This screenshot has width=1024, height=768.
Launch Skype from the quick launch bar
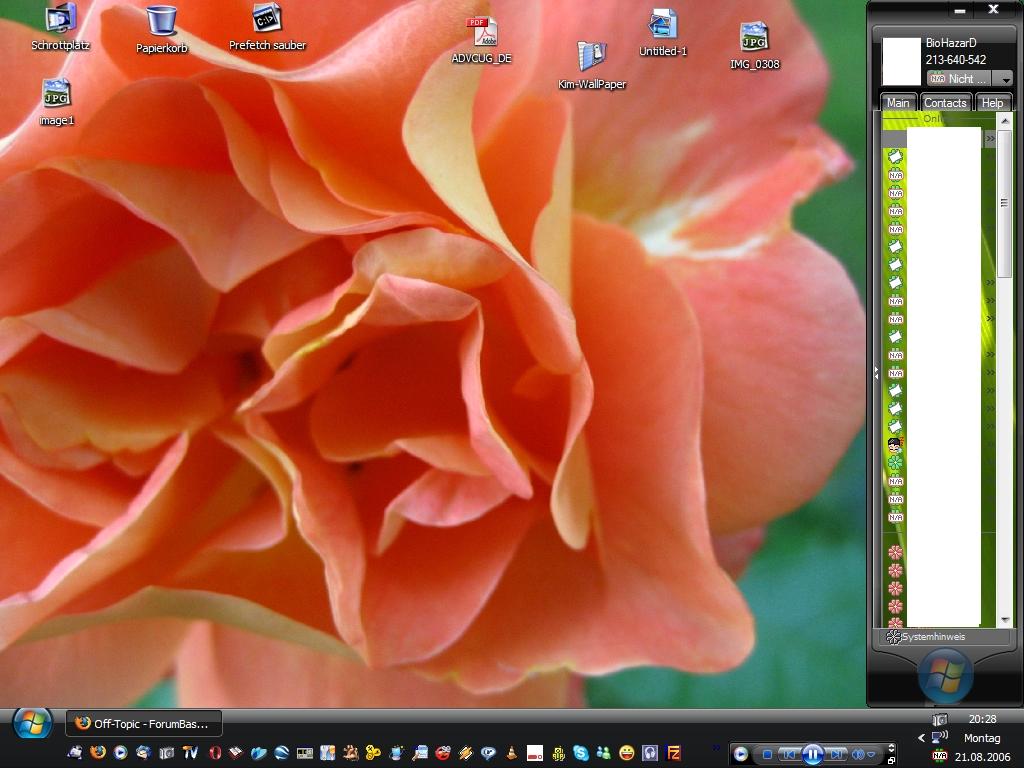581,752
